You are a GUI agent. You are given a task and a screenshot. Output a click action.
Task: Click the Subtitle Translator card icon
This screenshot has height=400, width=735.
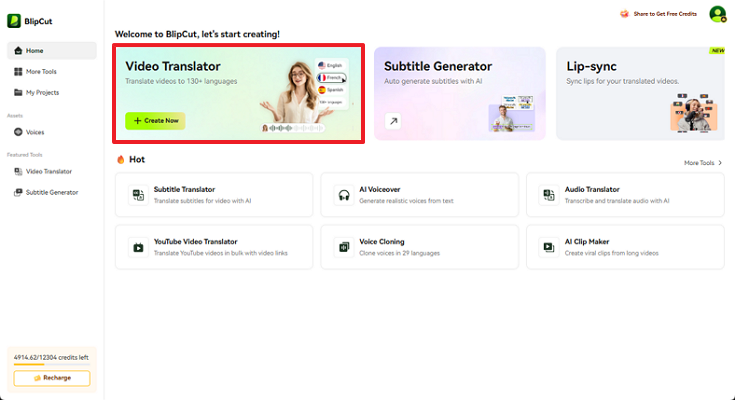coord(138,195)
